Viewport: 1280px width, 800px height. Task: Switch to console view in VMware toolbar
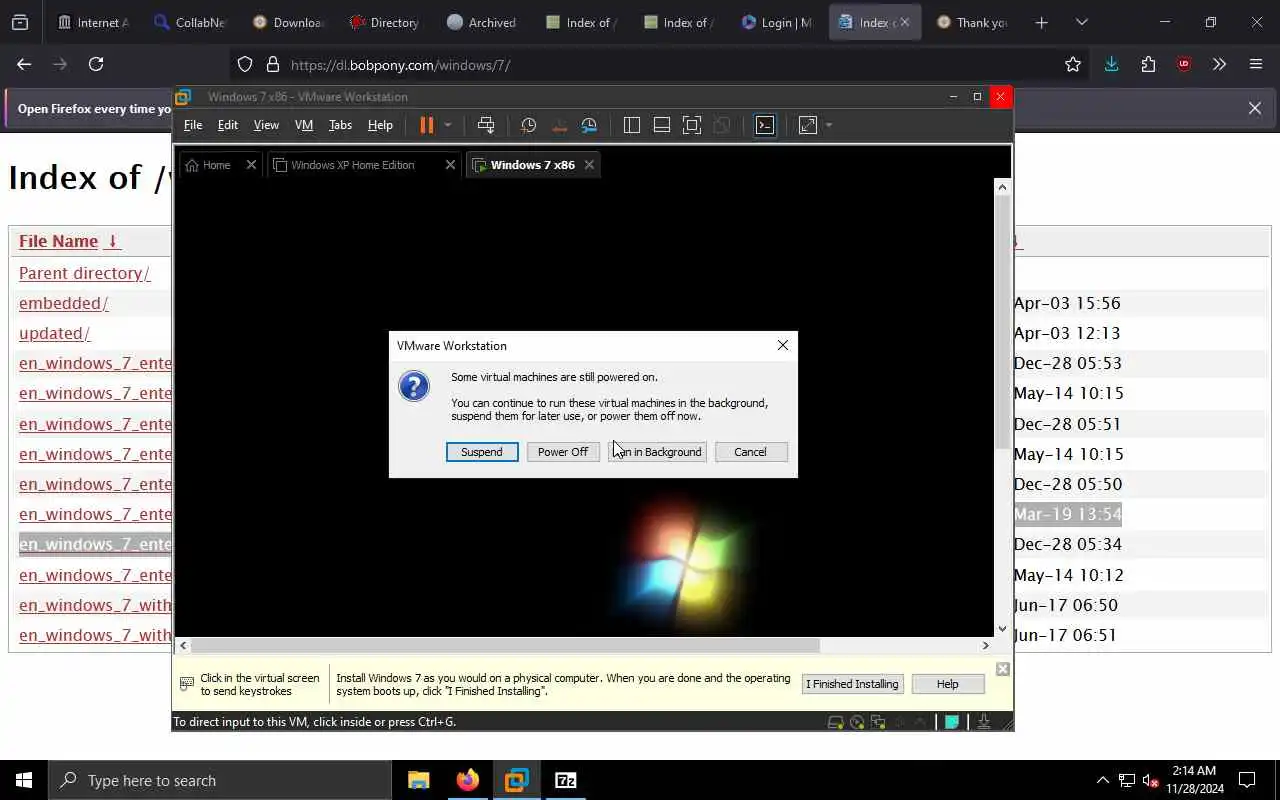pos(765,125)
